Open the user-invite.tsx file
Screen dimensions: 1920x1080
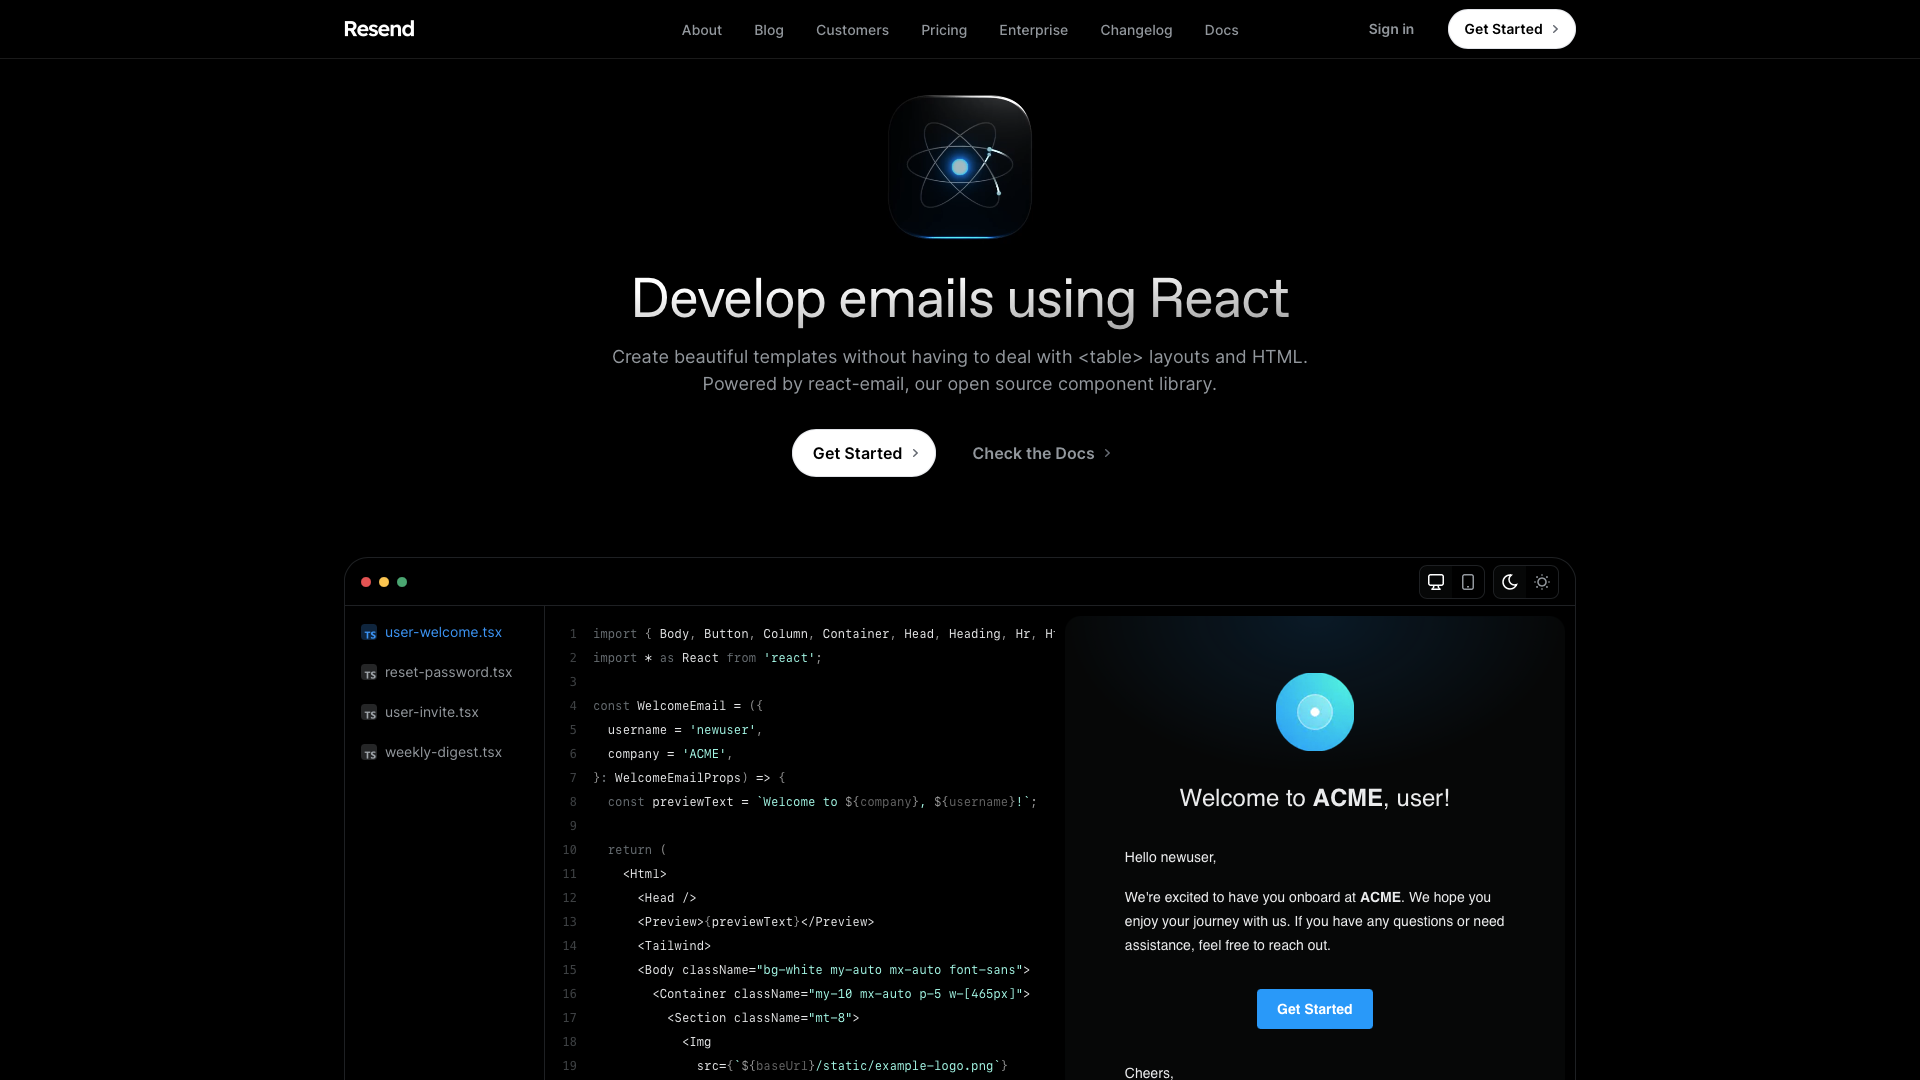pyautogui.click(x=432, y=712)
